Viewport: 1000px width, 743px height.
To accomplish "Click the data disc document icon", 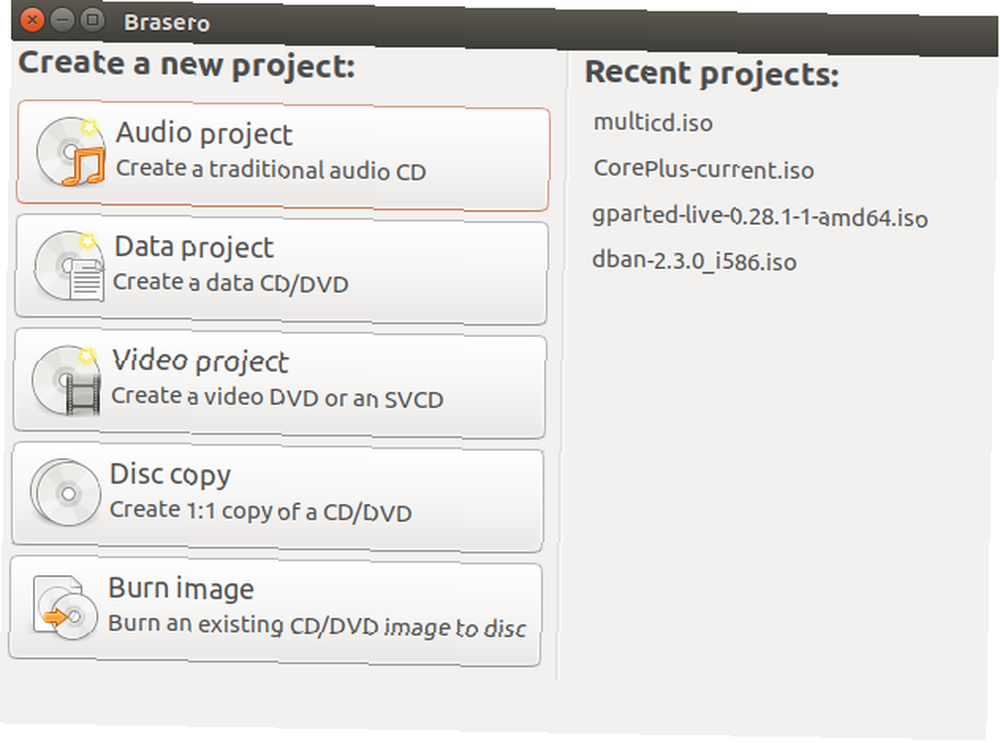I will 69,266.
